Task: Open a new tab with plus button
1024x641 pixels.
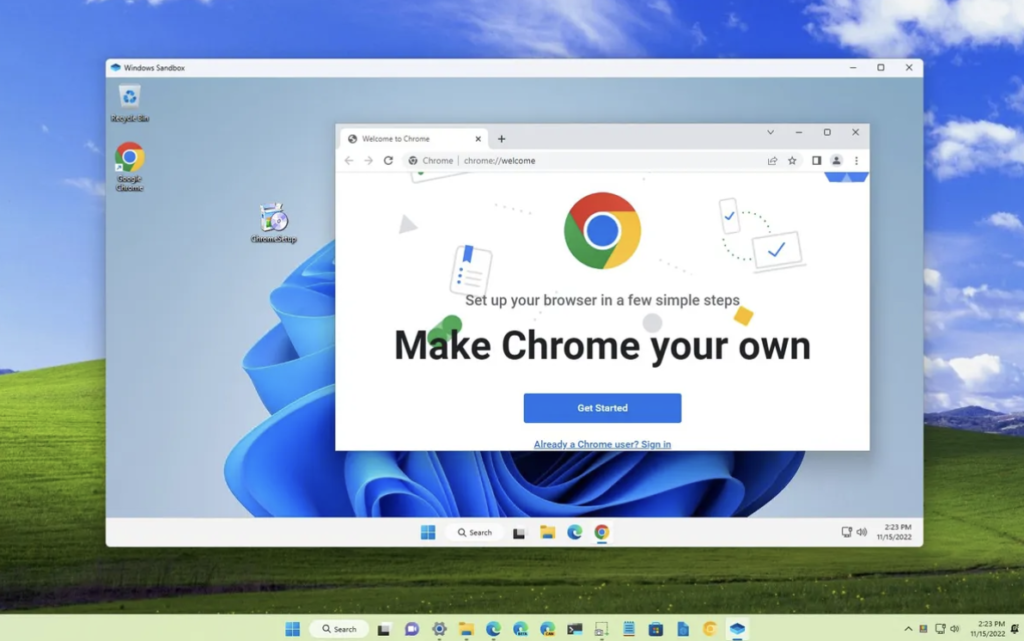Action: 502,139
